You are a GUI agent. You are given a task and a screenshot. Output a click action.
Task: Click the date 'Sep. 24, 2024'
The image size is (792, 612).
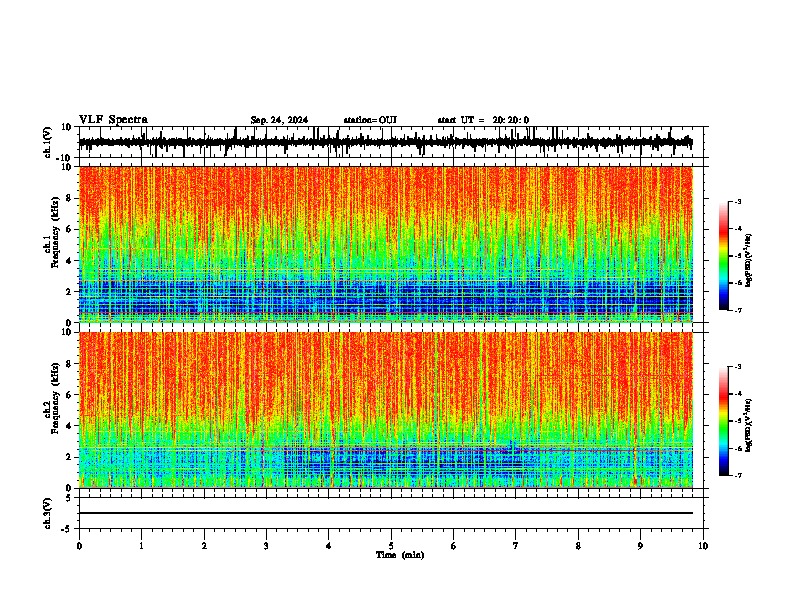[279, 120]
